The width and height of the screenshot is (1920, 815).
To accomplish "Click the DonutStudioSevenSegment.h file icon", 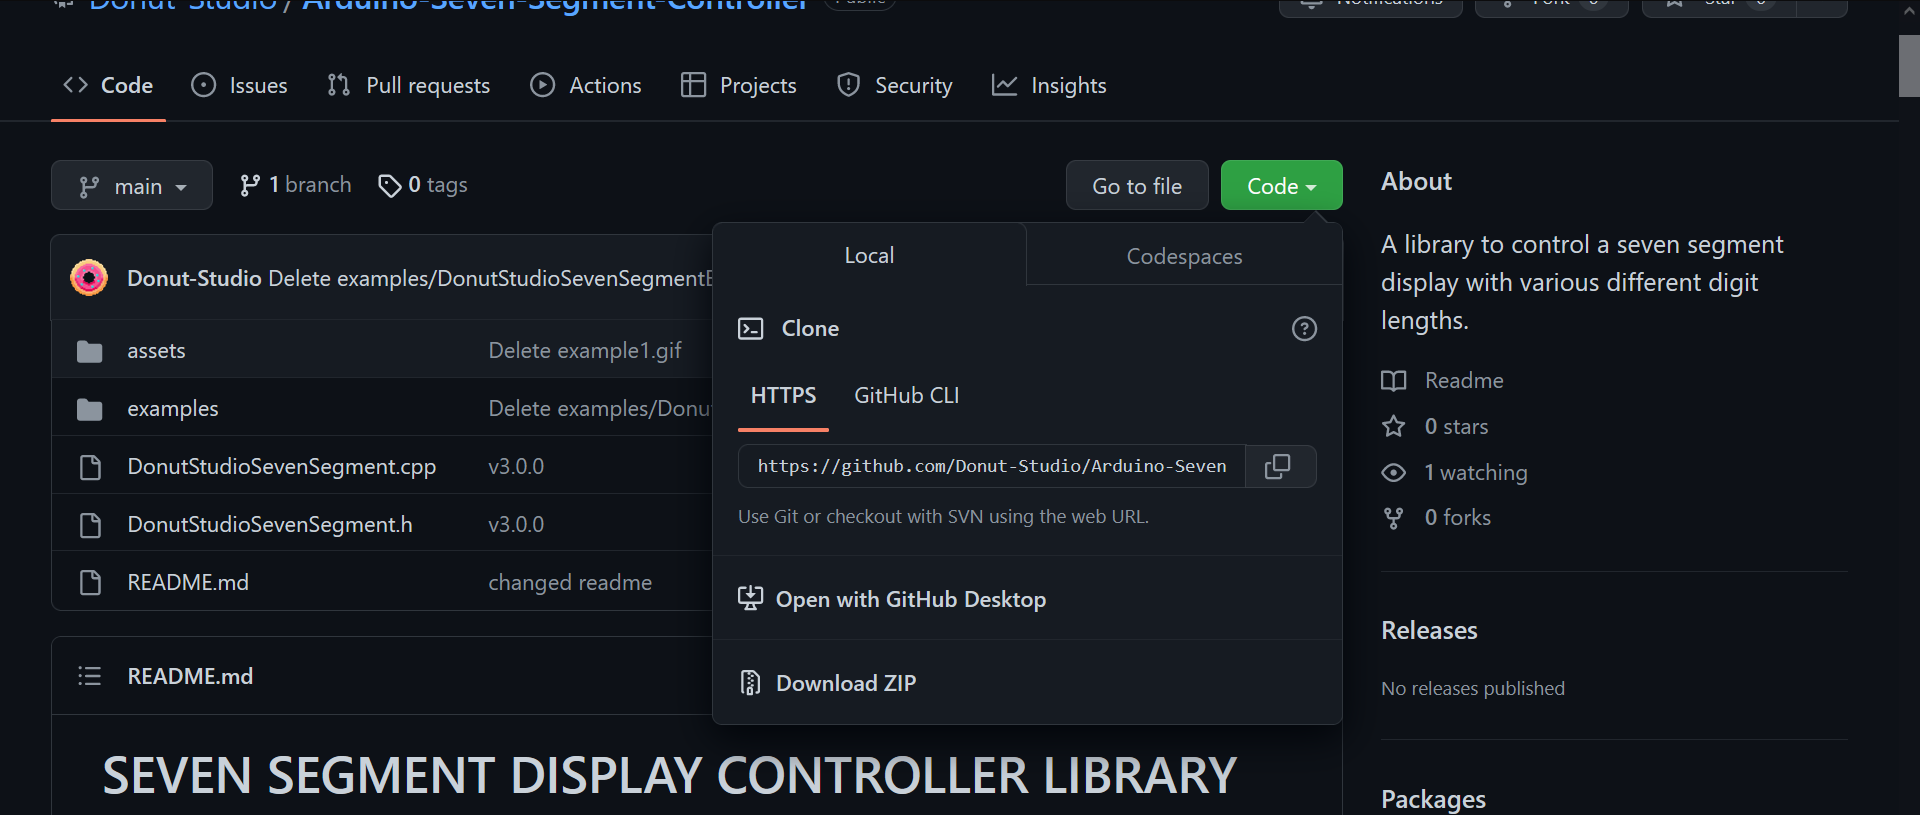I will pos(90,525).
